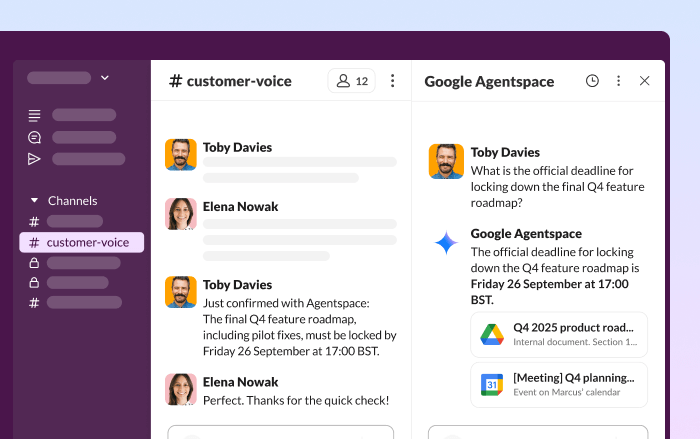
Task: Click the home list icon in sidebar
Action: 35,115
